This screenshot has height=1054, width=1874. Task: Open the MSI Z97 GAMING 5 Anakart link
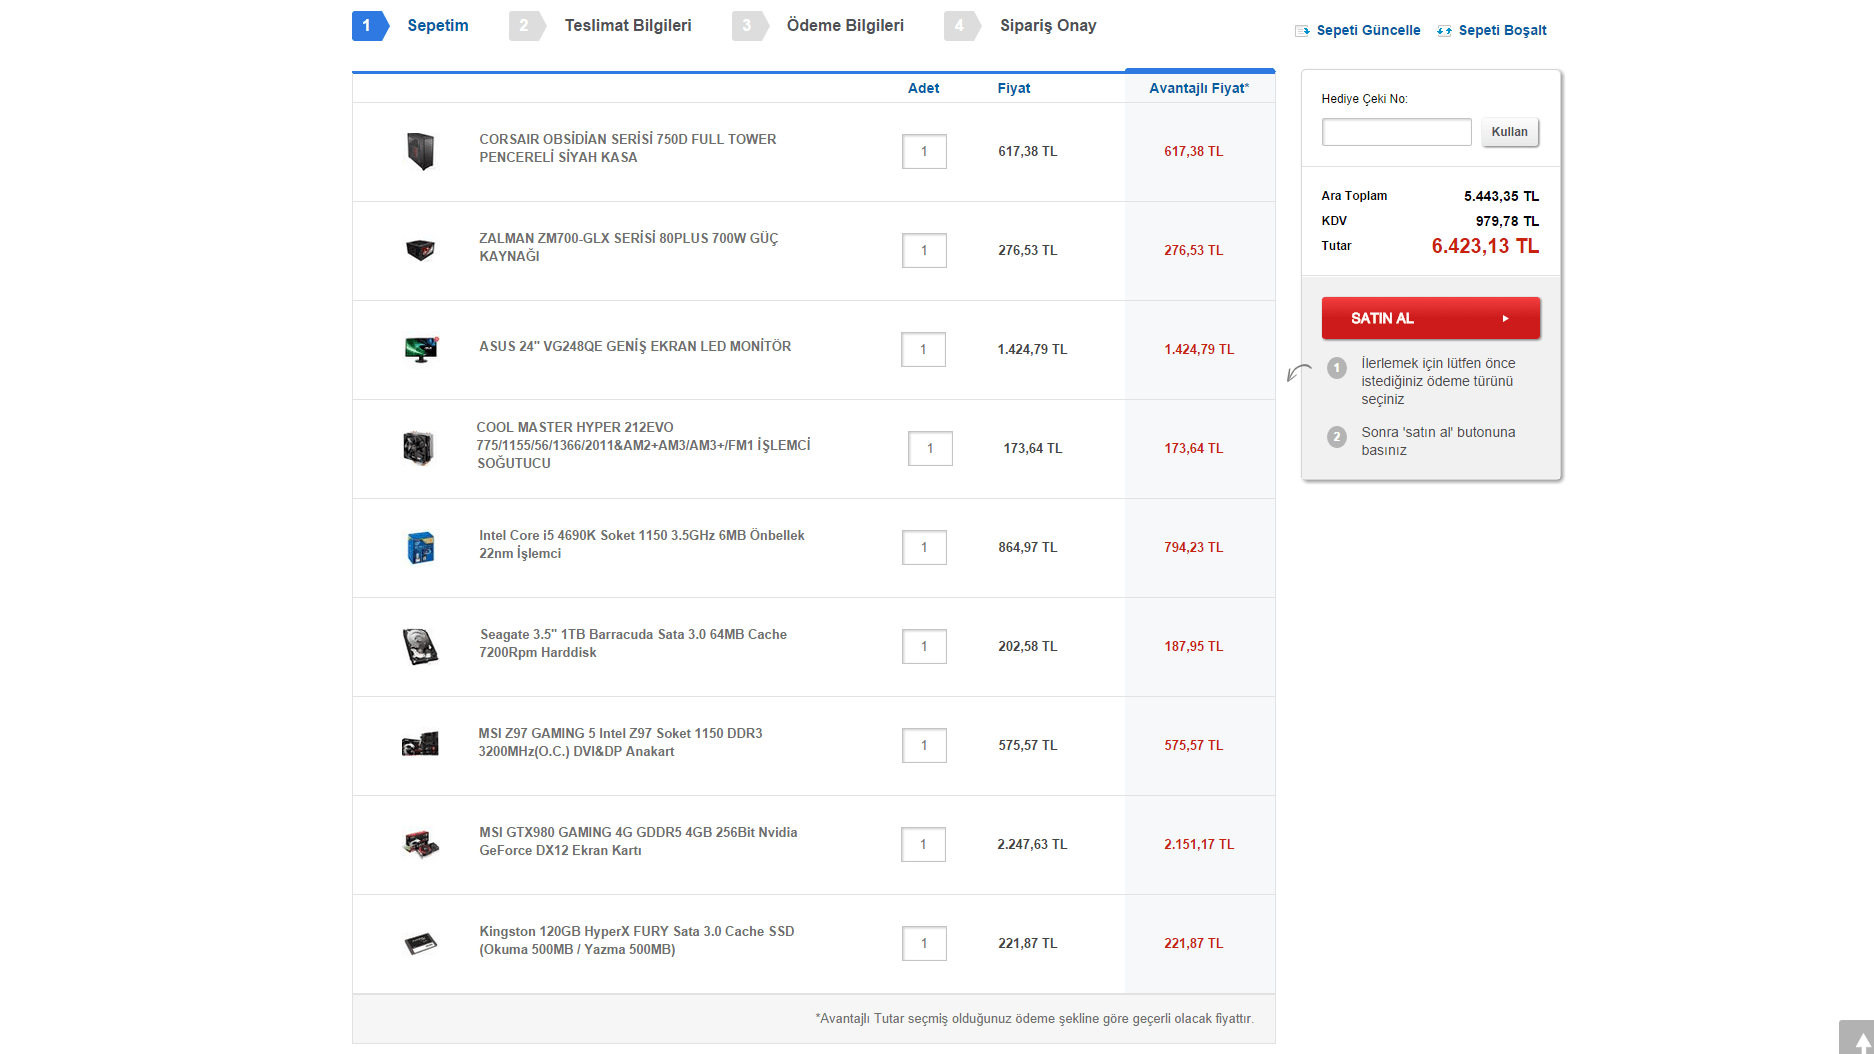620,742
